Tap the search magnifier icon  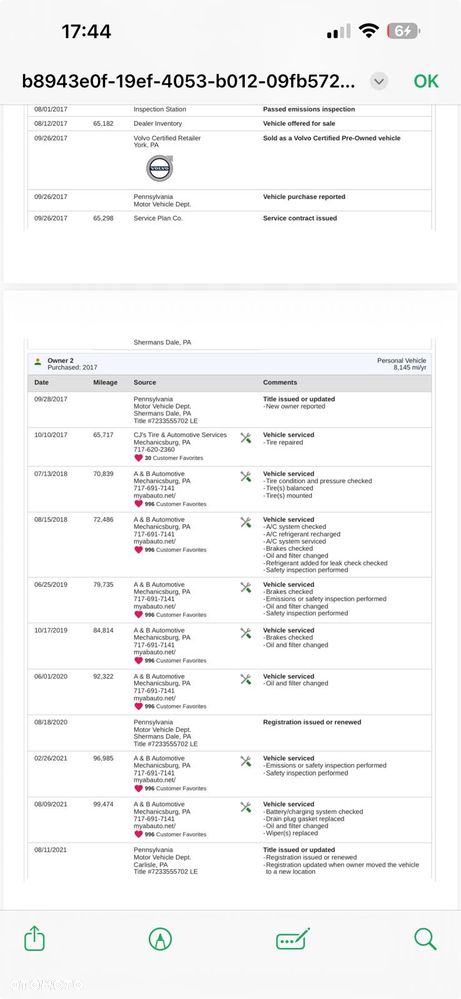425,939
